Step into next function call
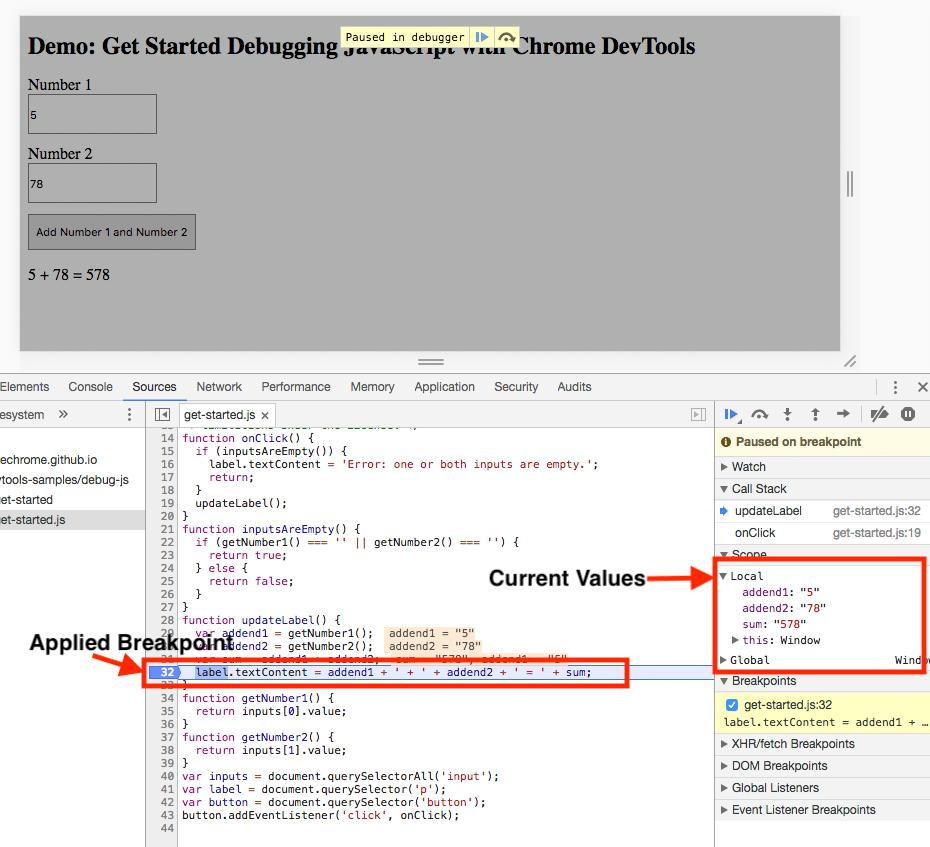The width and height of the screenshot is (930, 847). click(x=788, y=414)
